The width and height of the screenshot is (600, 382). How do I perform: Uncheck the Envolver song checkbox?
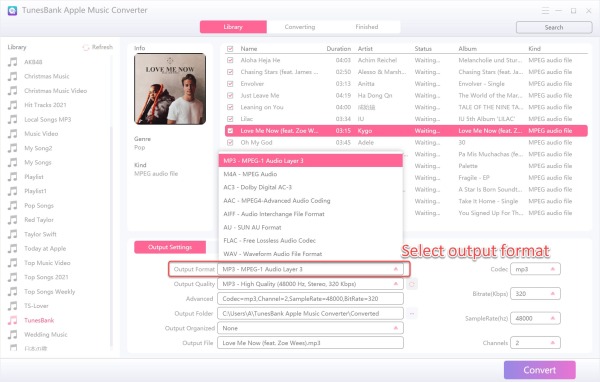230,84
